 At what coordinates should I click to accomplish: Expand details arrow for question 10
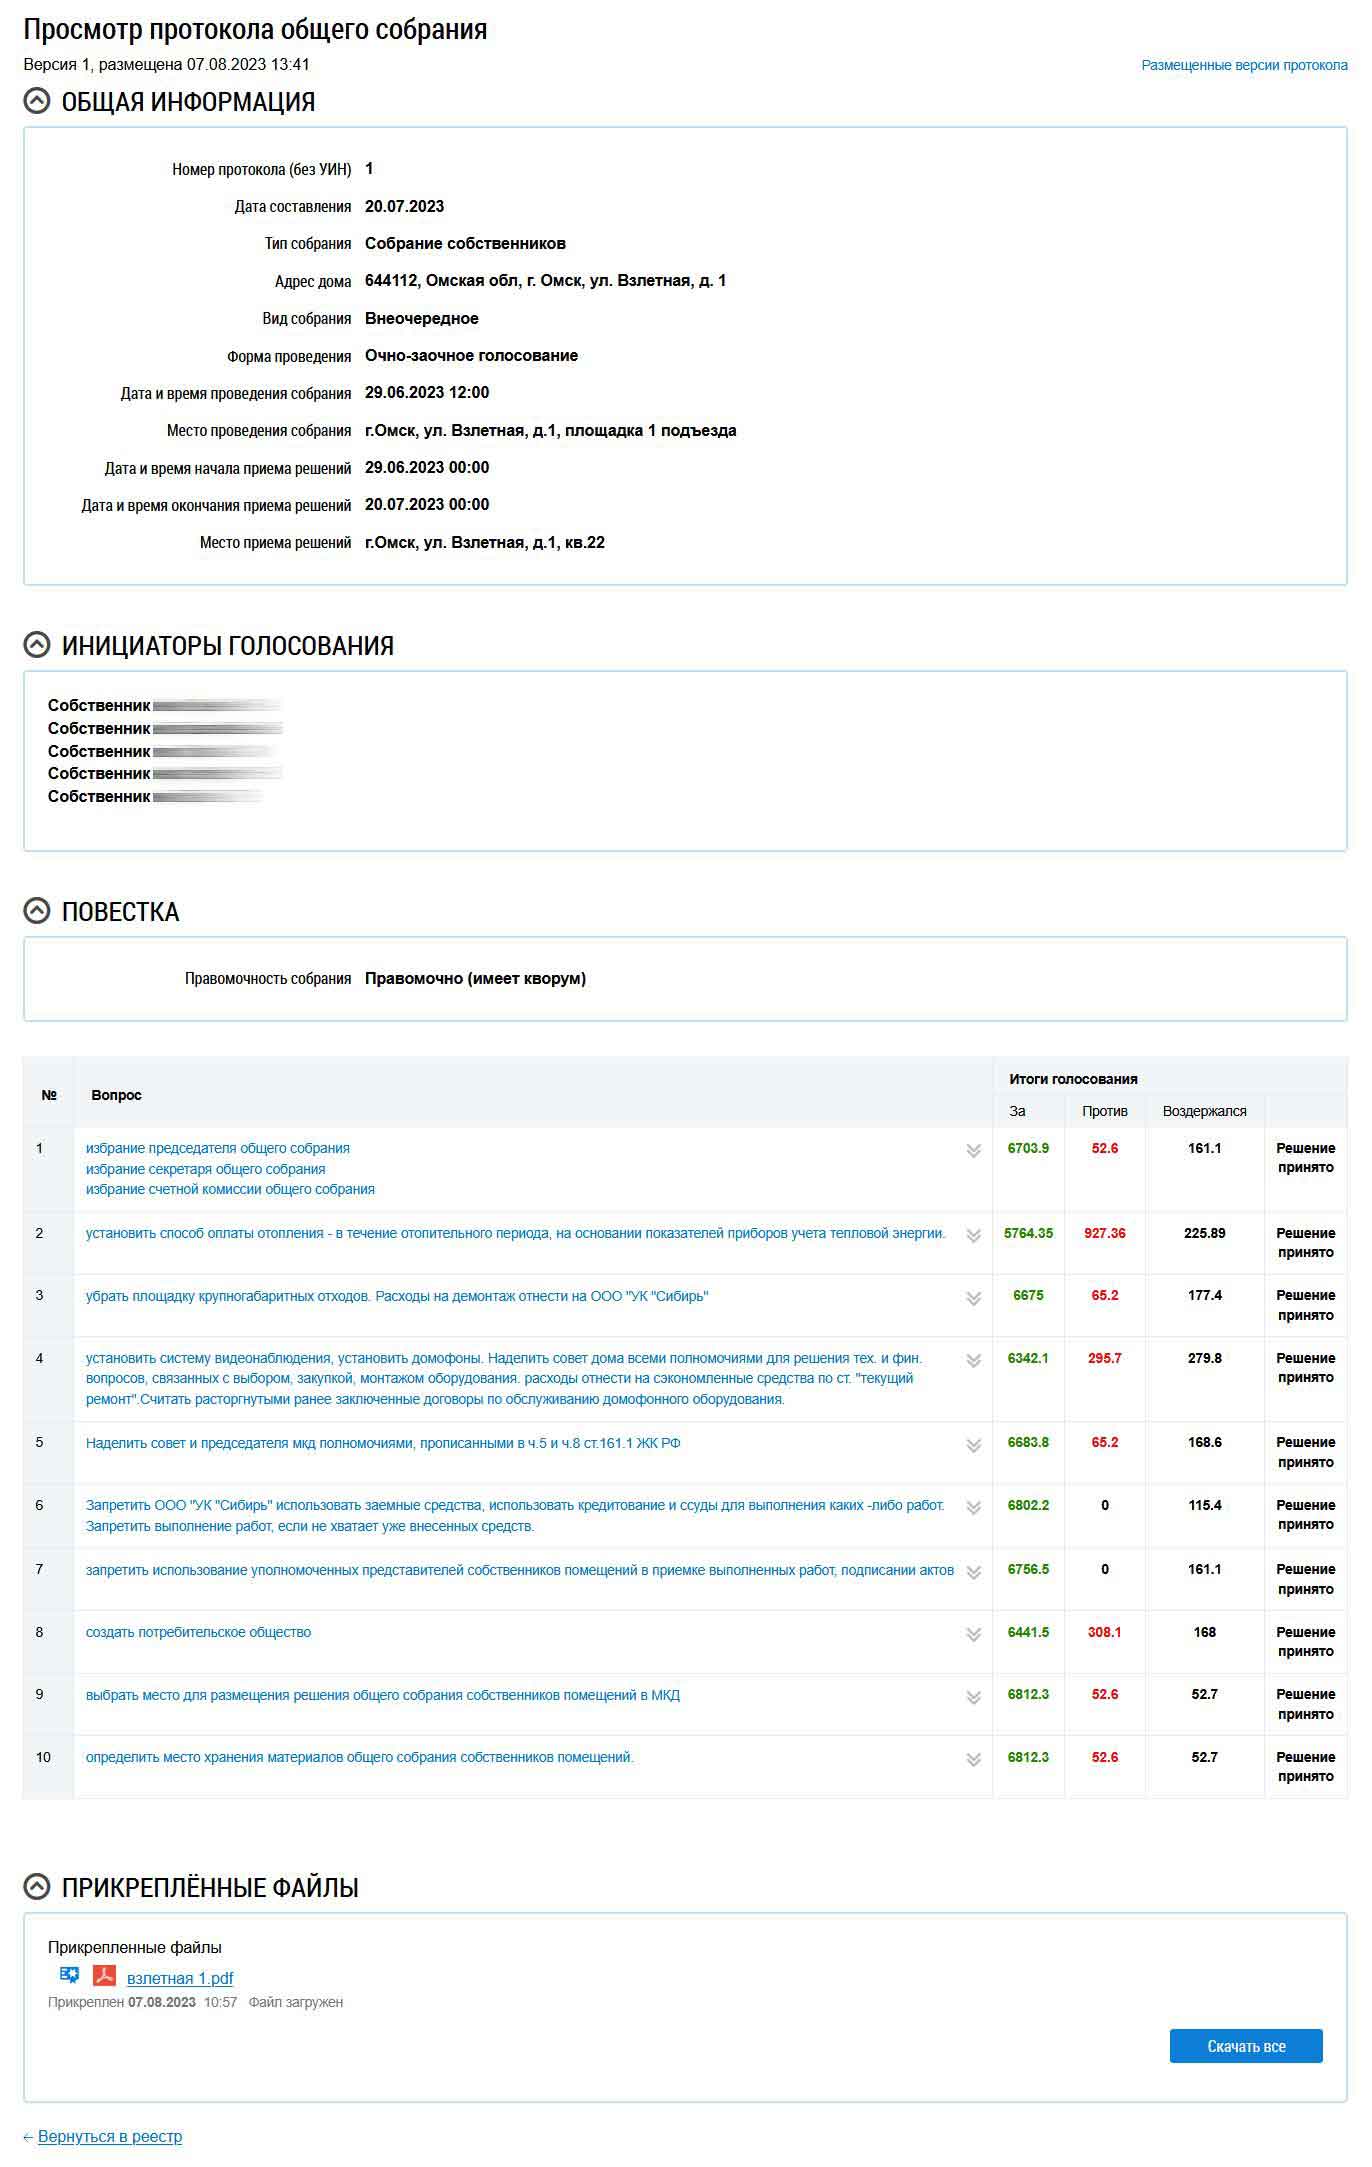point(973,1760)
